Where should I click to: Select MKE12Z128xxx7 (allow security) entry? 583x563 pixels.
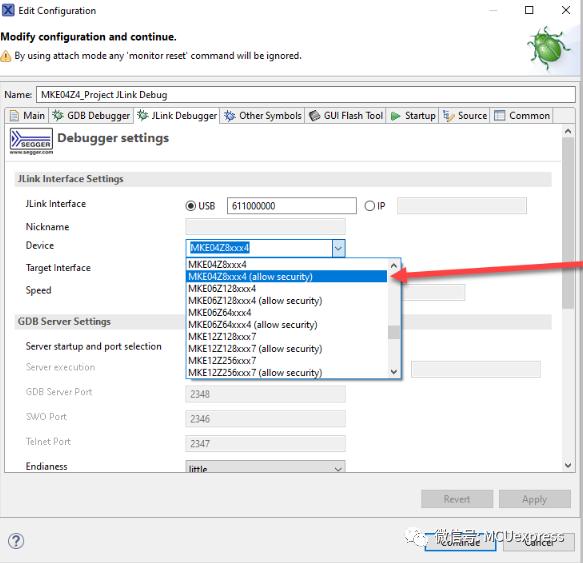coord(286,348)
